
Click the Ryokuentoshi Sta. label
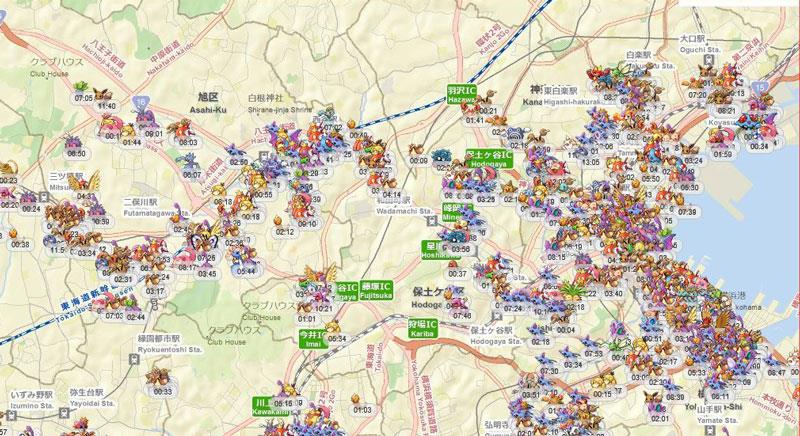[170, 350]
